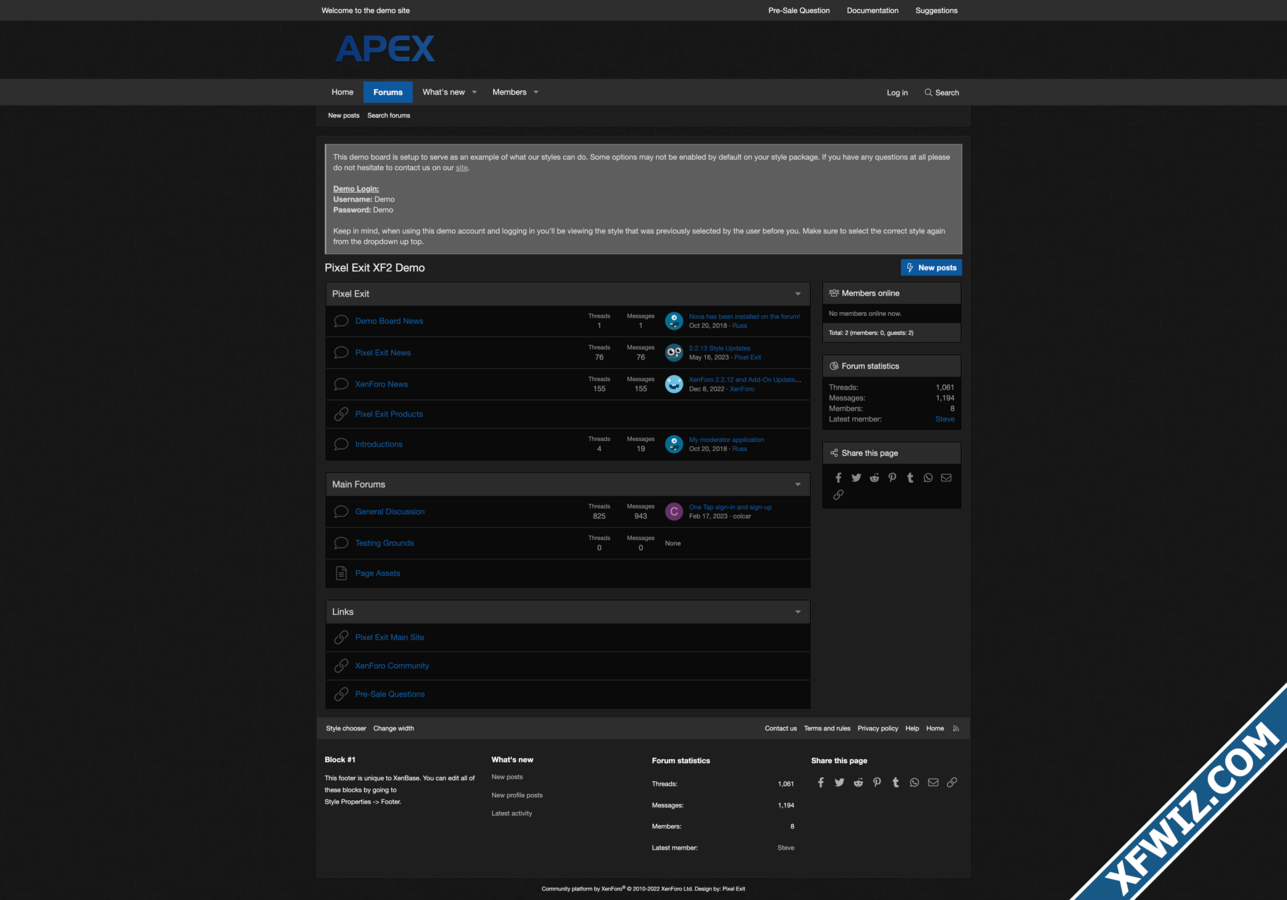Open the Pixel Exit News forum
This screenshot has height=900, width=1287.
tap(383, 353)
